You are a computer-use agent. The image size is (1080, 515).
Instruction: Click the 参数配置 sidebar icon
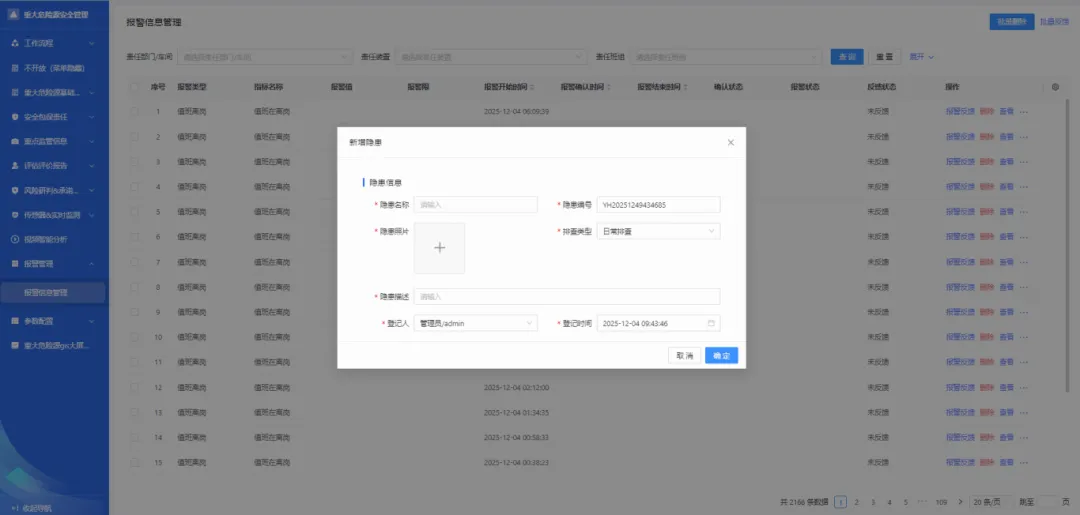(x=15, y=321)
